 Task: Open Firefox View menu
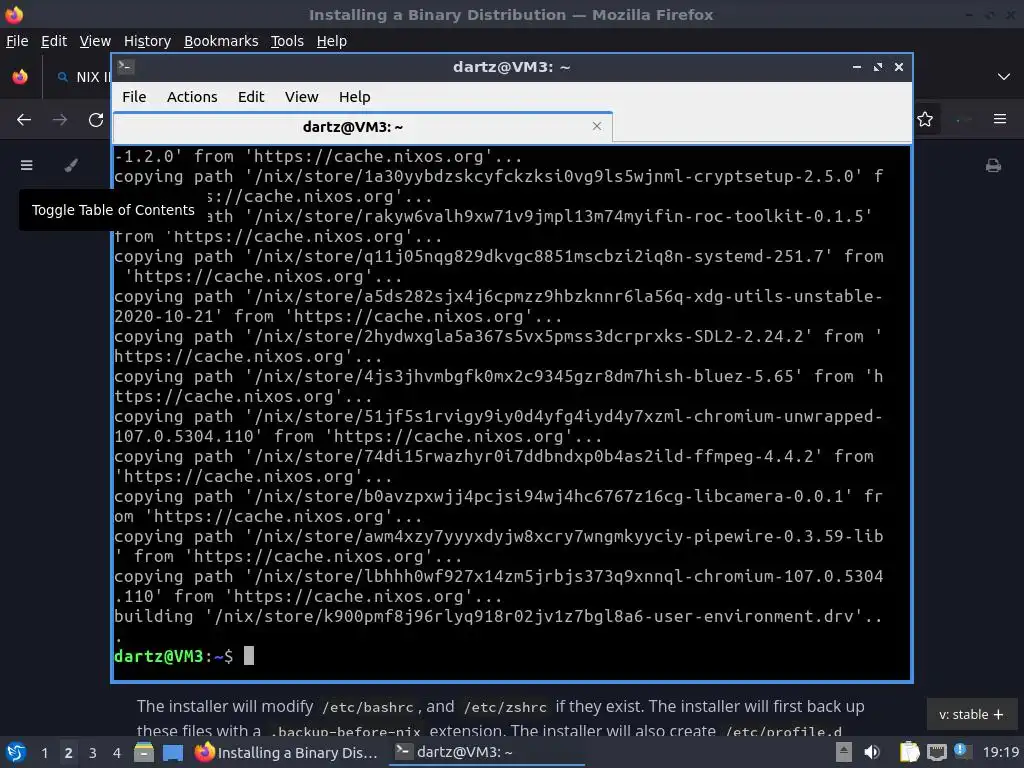coord(95,41)
